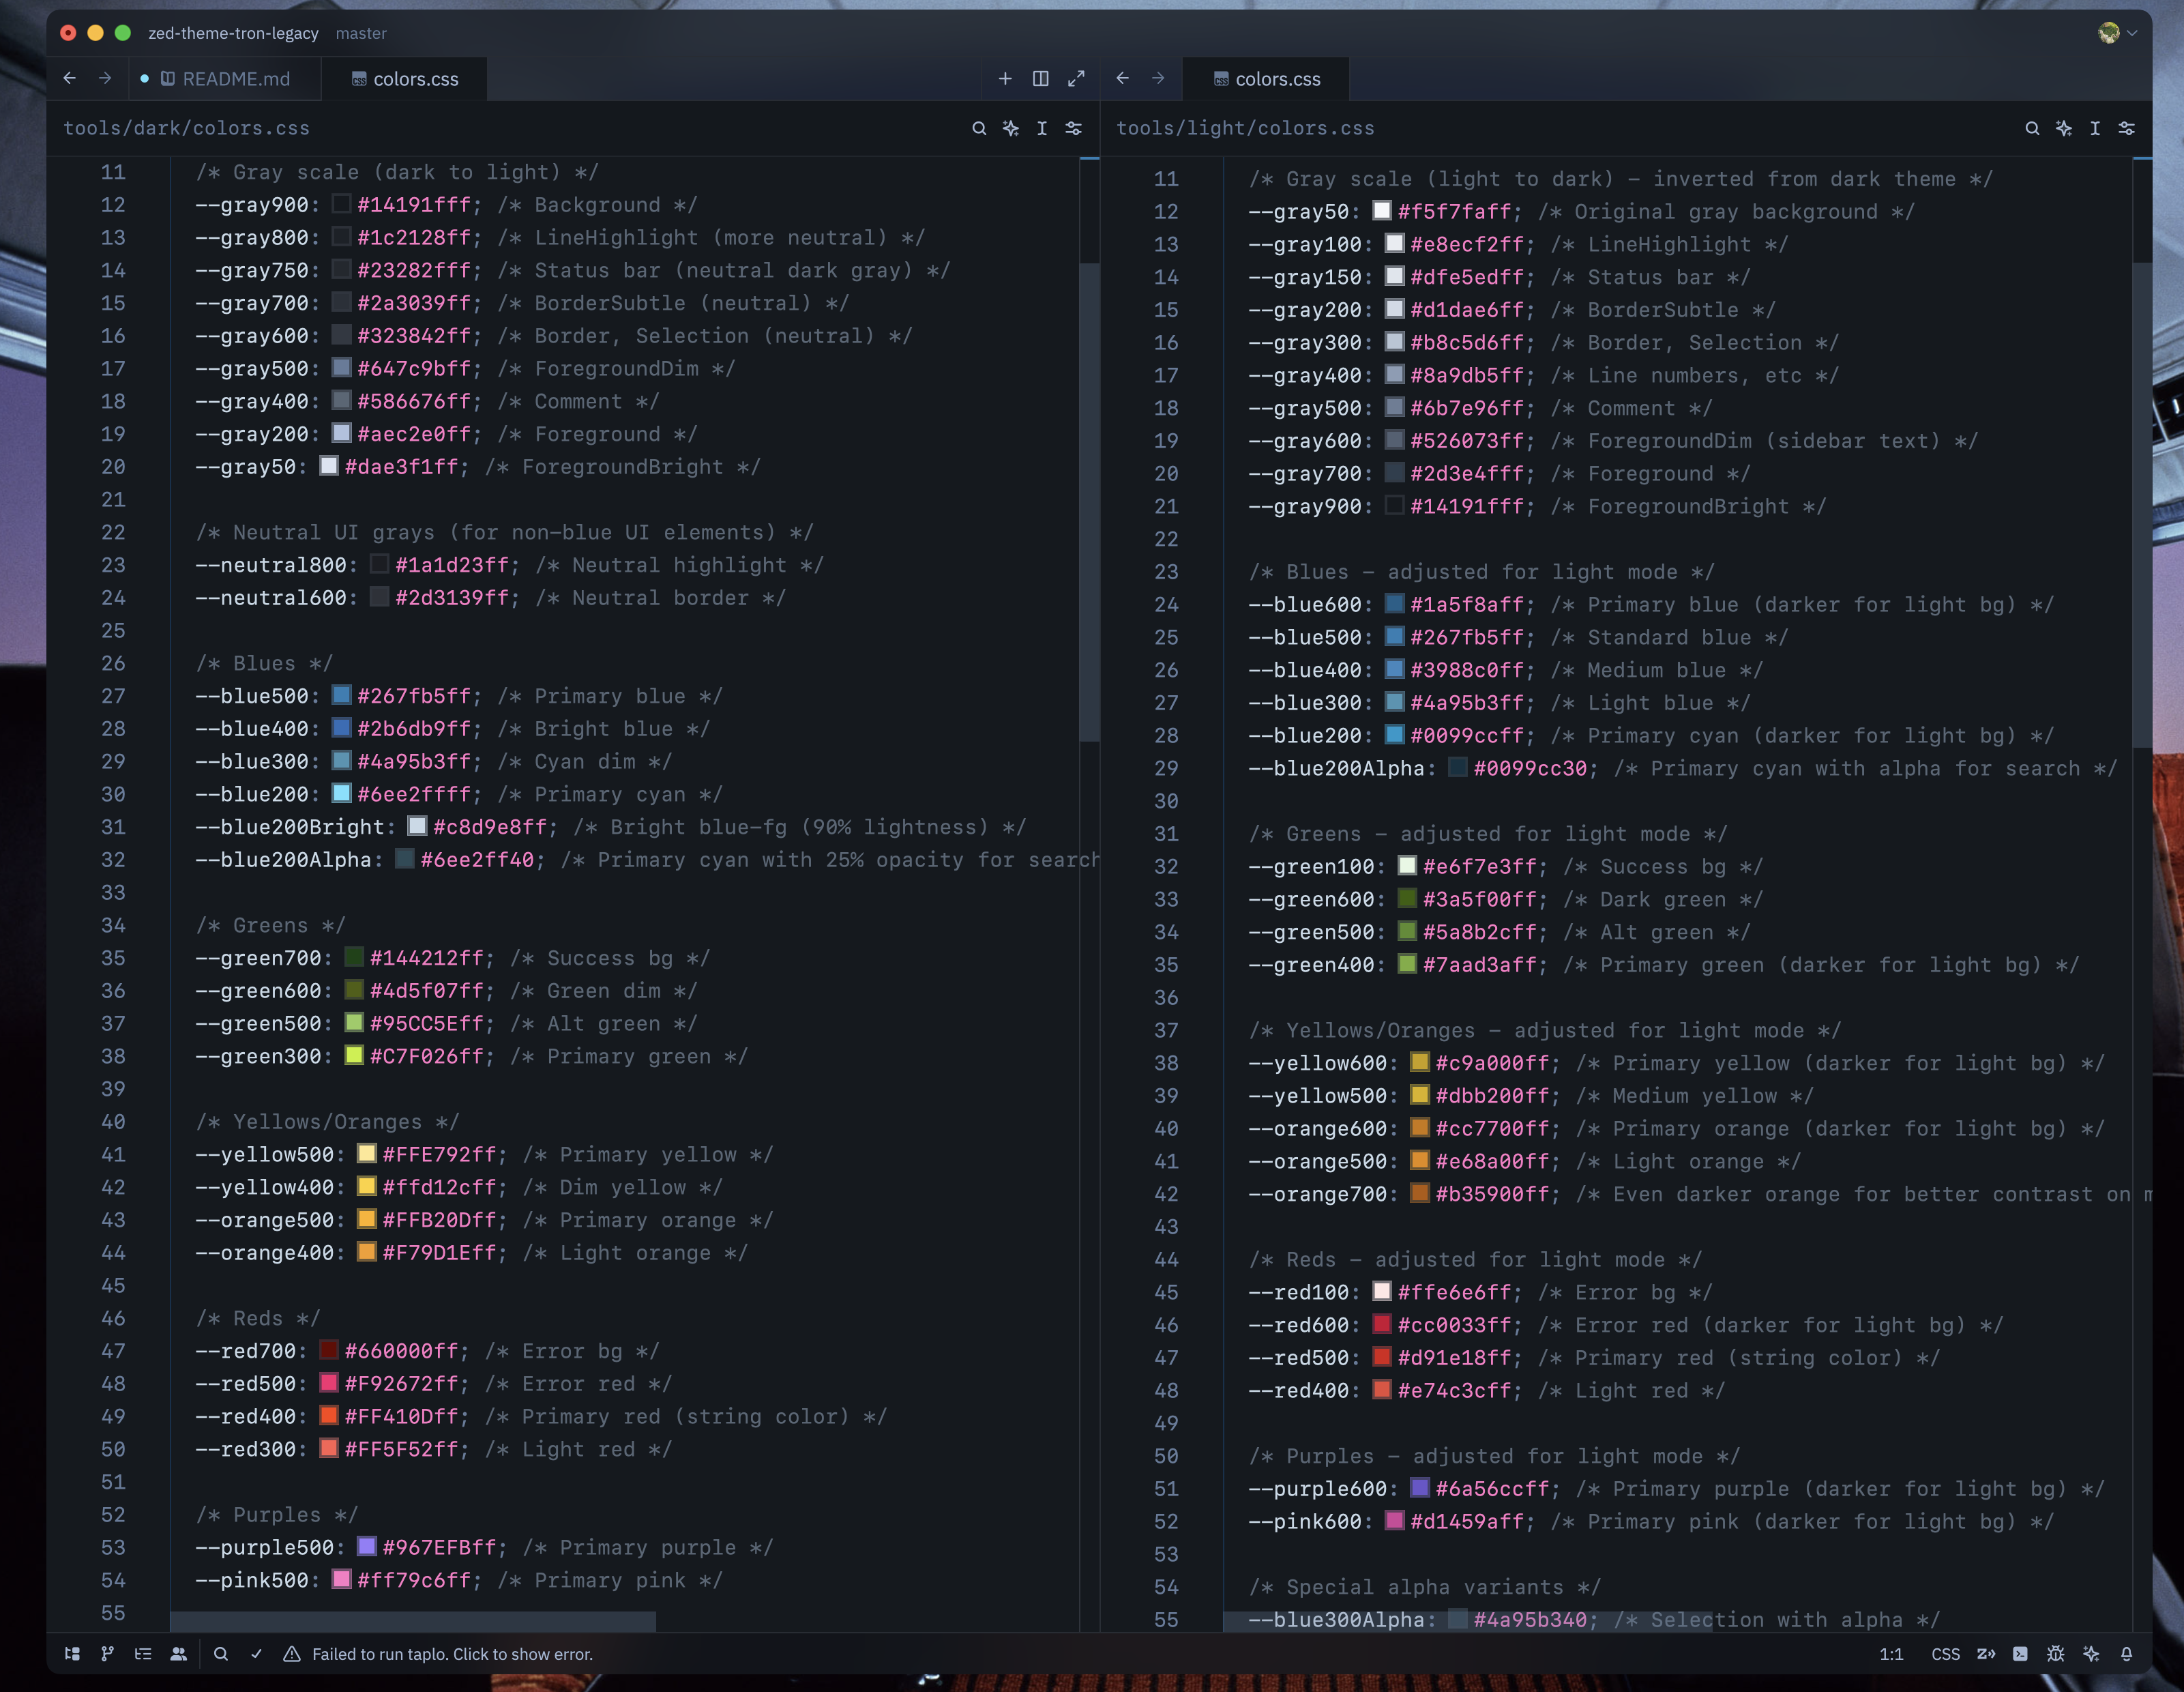Change the CSS language selector
The image size is (2184, 1692).
point(1945,1654)
